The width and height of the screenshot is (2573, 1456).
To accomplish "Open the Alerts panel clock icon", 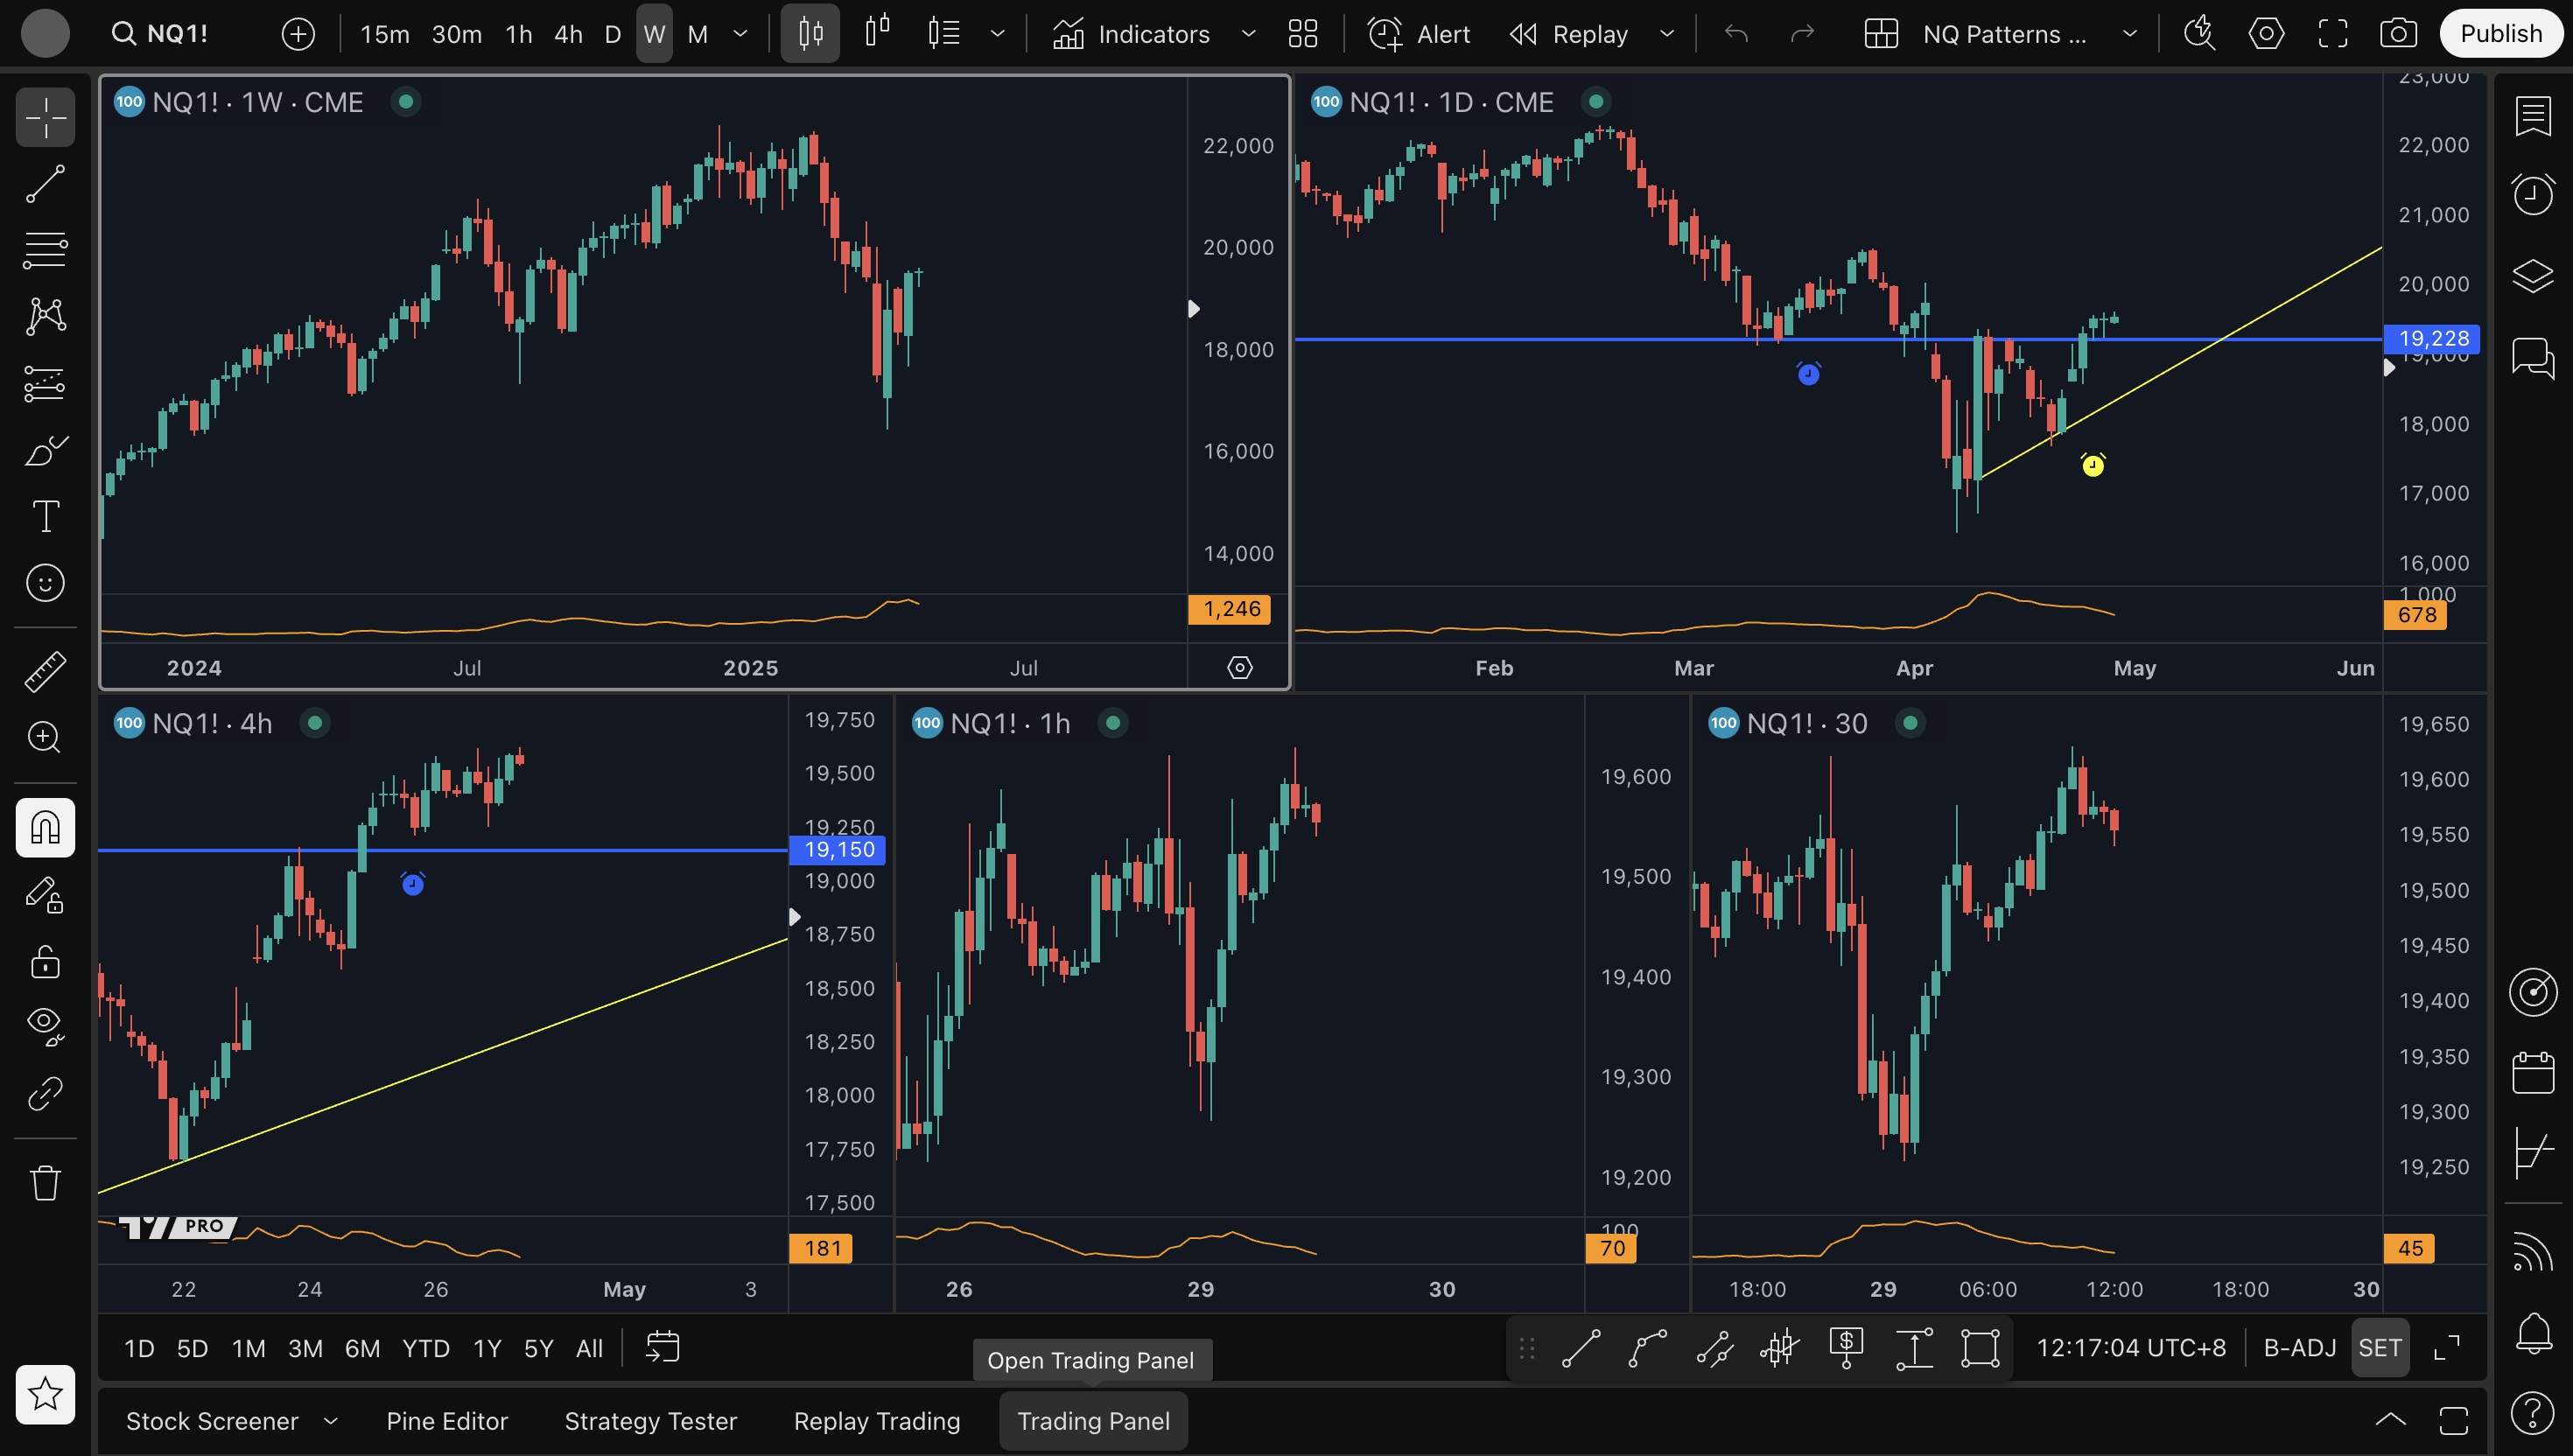I will pos(2532,193).
